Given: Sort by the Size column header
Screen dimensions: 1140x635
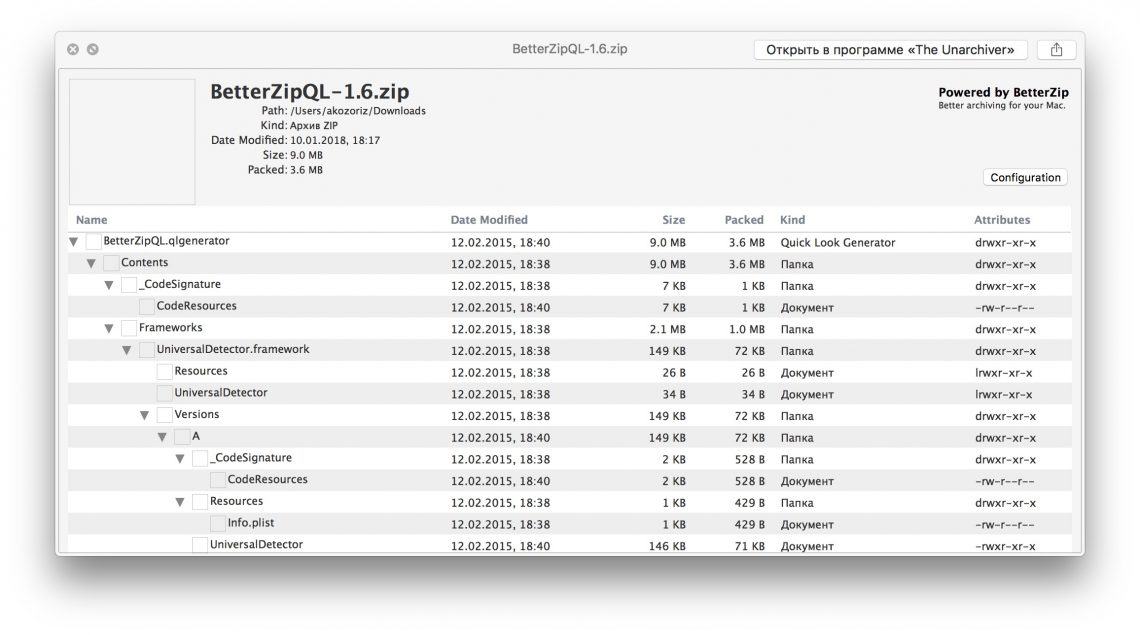Looking at the screenshot, I should [x=673, y=220].
